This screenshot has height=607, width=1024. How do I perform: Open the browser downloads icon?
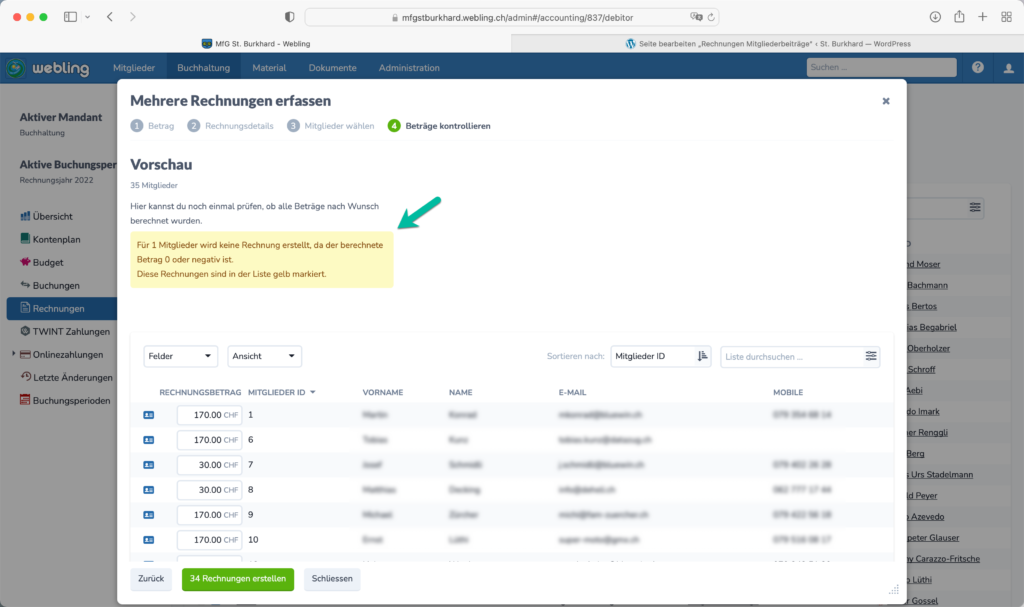coord(935,17)
